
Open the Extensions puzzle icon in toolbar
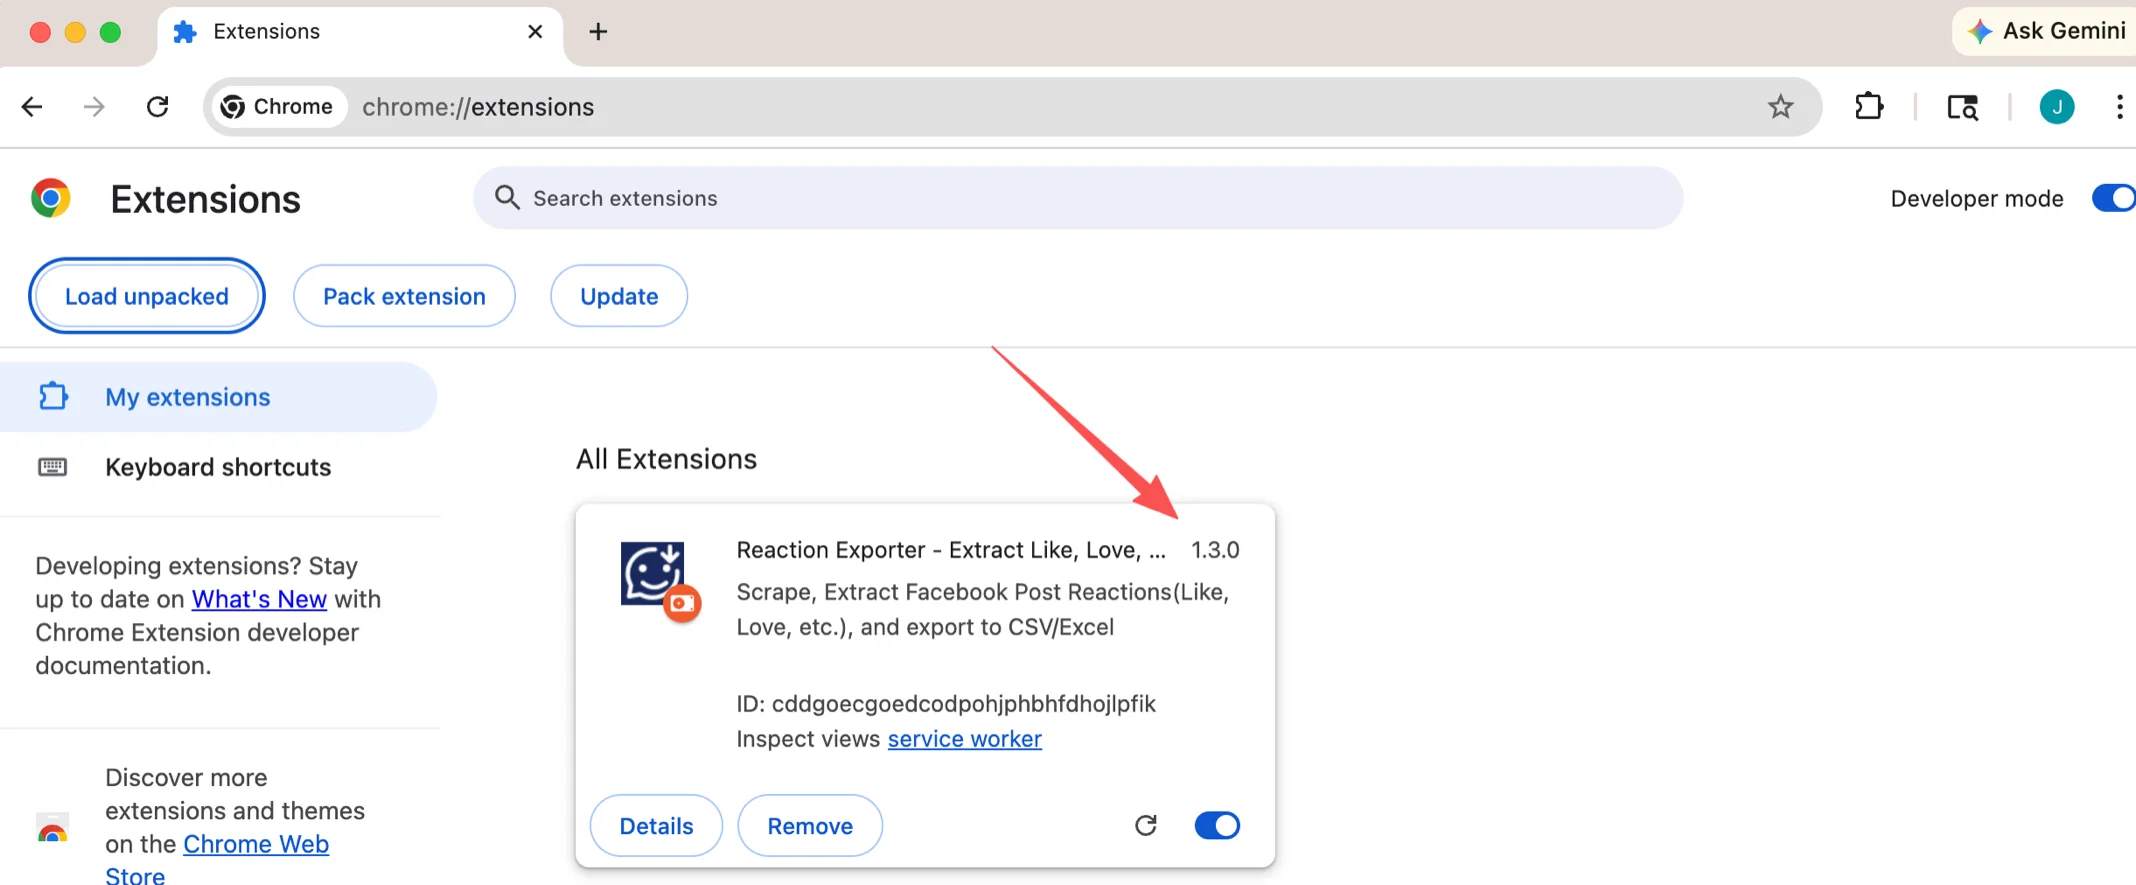[1869, 107]
